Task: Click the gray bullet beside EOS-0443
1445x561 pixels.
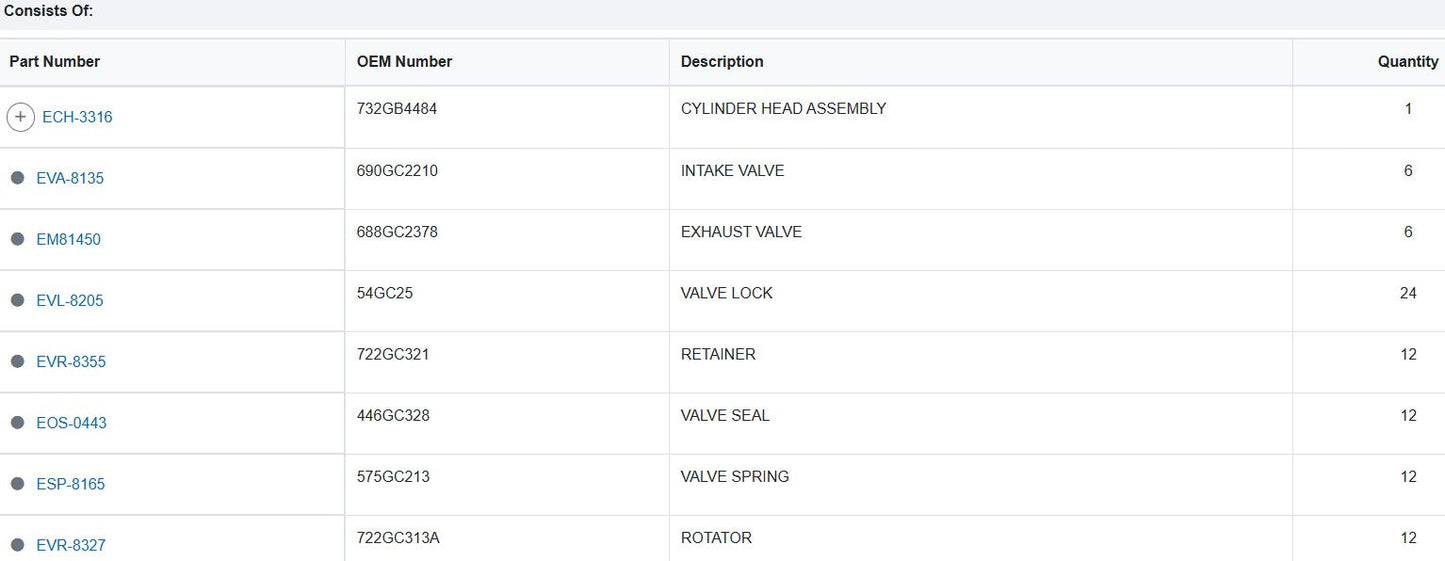Action: pos(17,422)
